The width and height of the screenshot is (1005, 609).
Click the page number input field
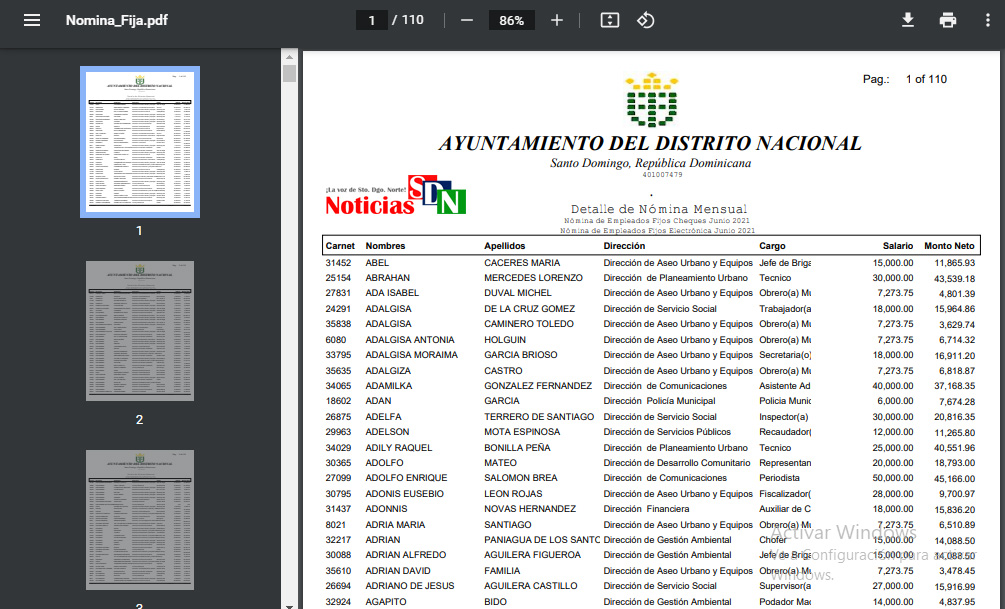(371, 20)
